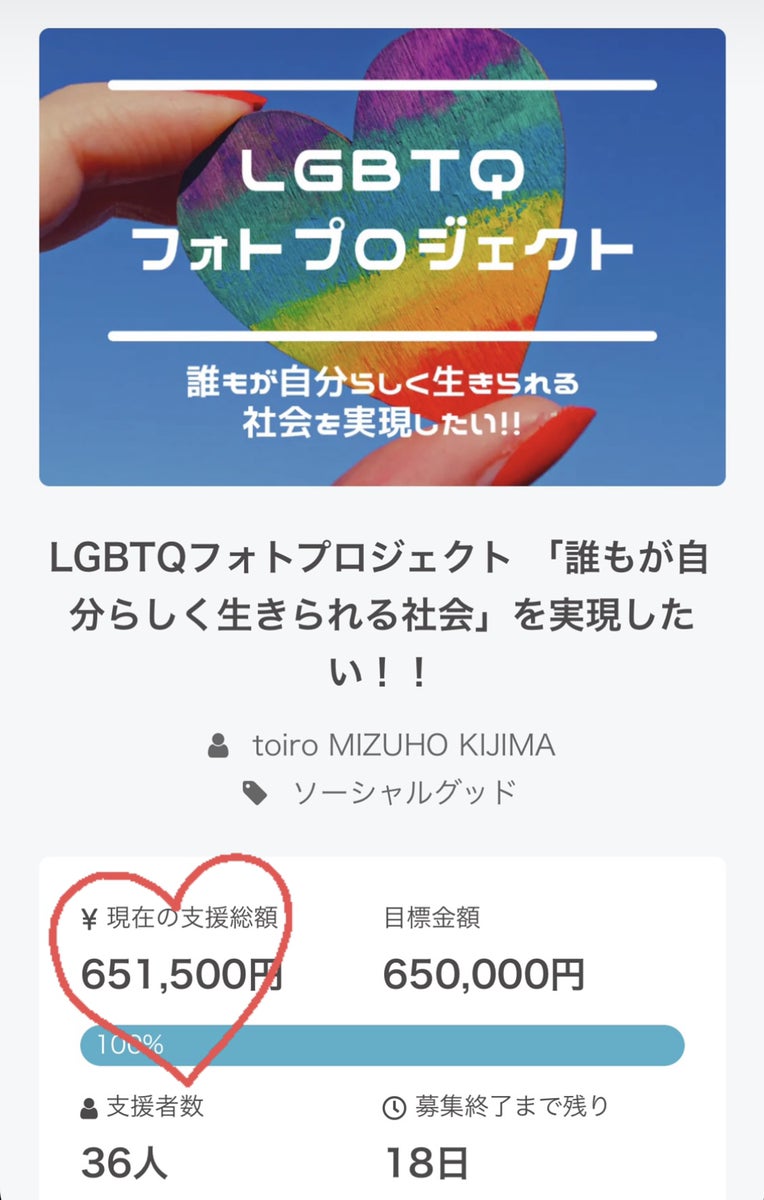Screen dimensions: 764x1200
Task: Click the 650,000円 target amount
Action: [x=484, y=973]
